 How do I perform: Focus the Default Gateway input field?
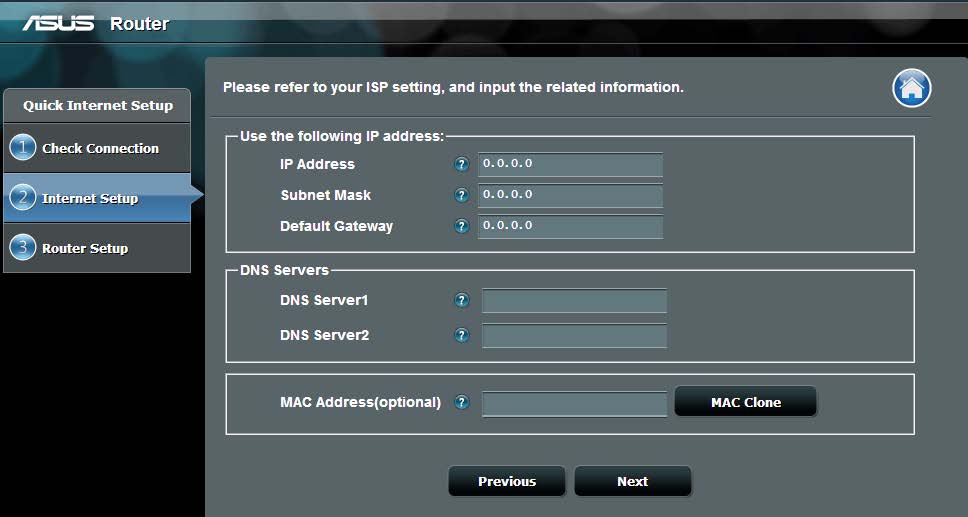click(570, 226)
